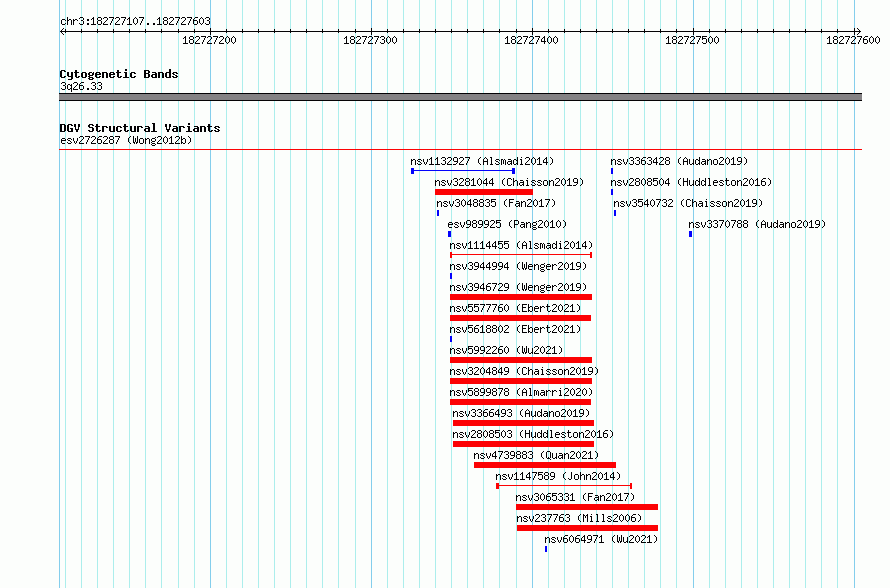
Task: Click the red bar under nsv2808503 (Huddleston2016)
Action: [523, 444]
